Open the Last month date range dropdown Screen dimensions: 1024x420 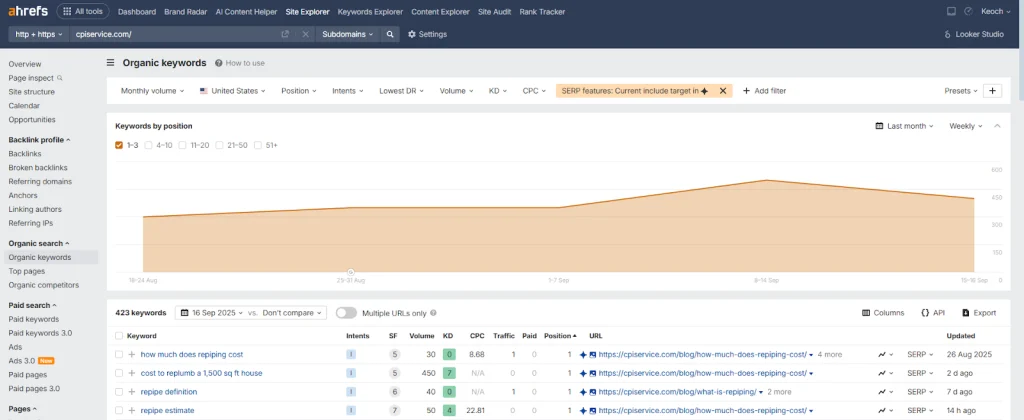904,126
